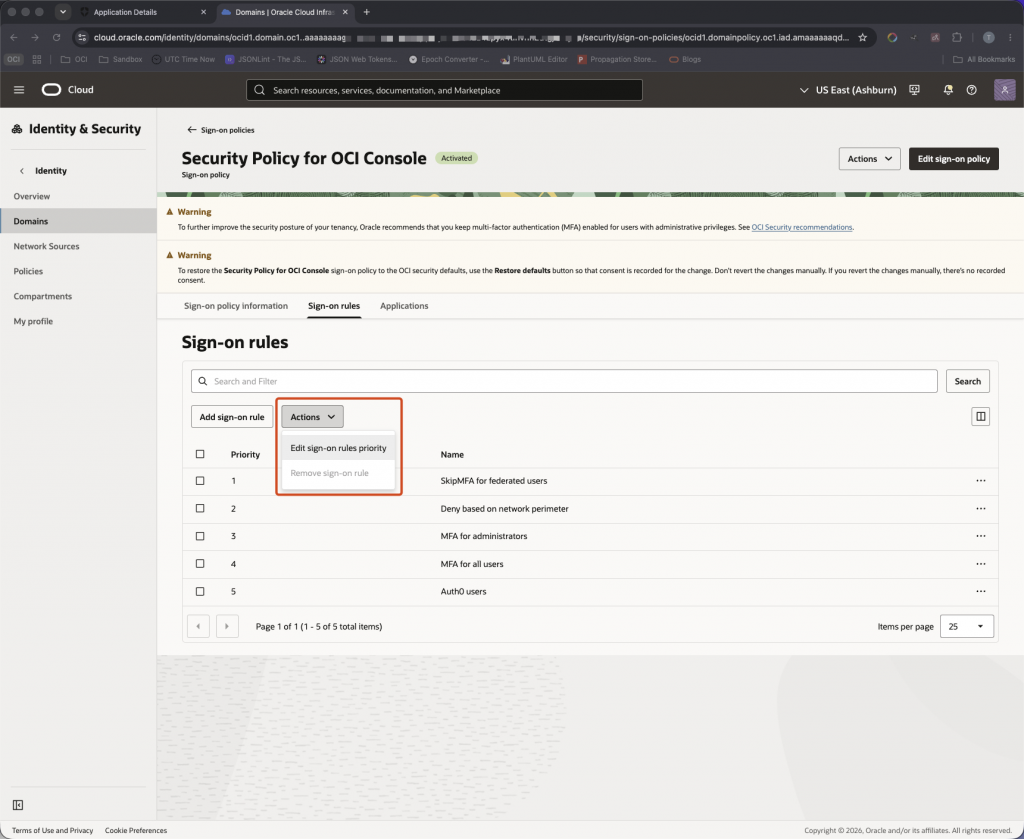The width and height of the screenshot is (1024, 839).
Task: Open row menu for MFA for administrators
Action: [x=980, y=536]
